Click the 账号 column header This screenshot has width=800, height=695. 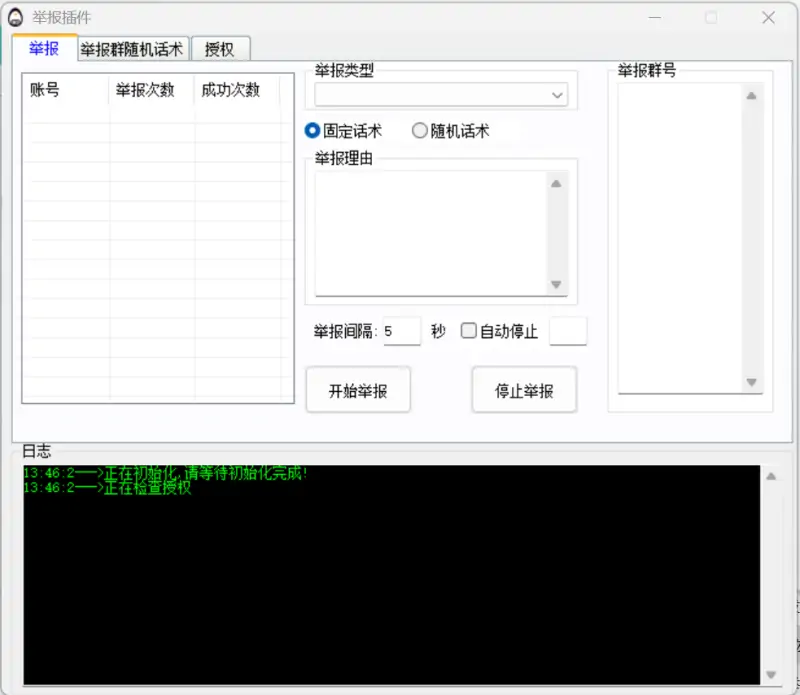pos(45,89)
